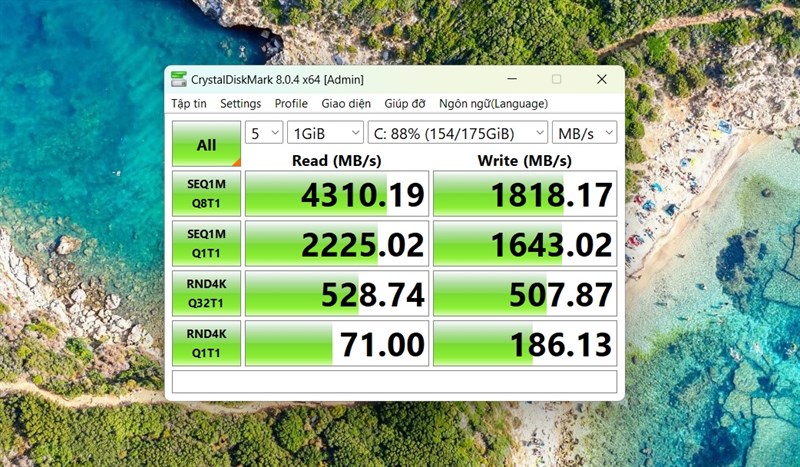
Task: Open the Settings menu
Action: pyautogui.click(x=240, y=104)
